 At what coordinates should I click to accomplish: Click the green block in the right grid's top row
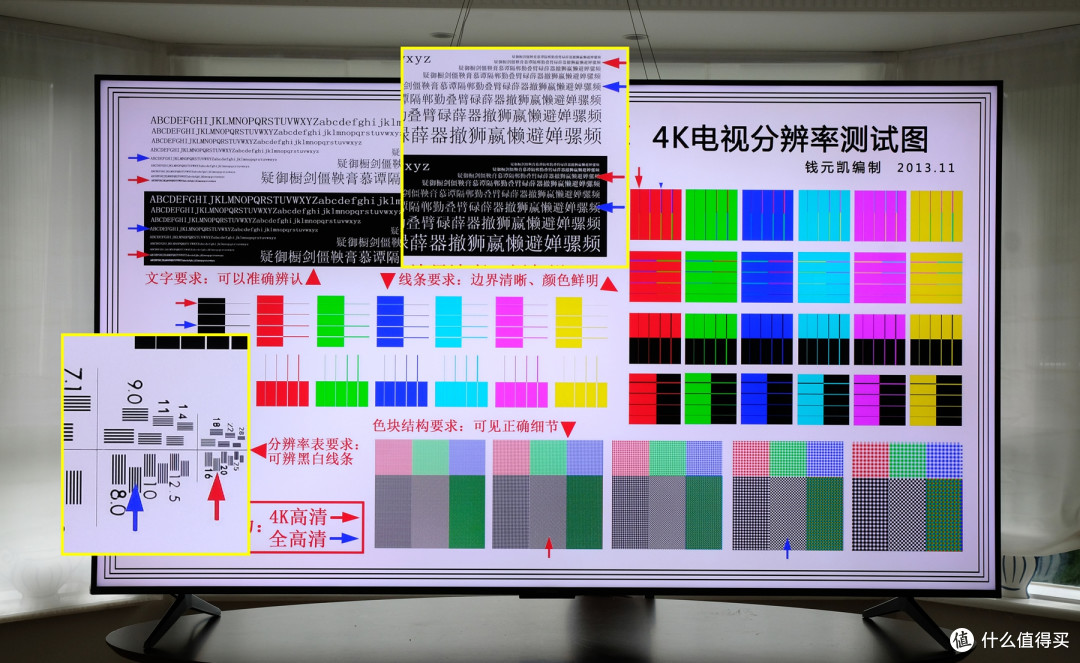click(x=712, y=215)
